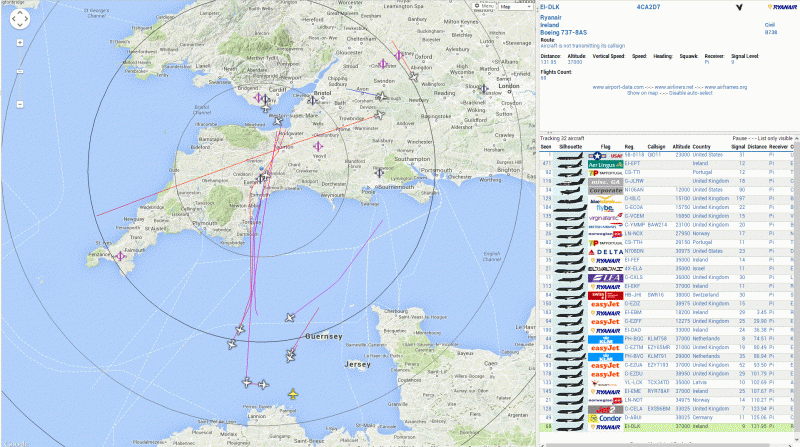
Task: Click scroll-up arrow of aircraft list
Action: tap(796, 138)
